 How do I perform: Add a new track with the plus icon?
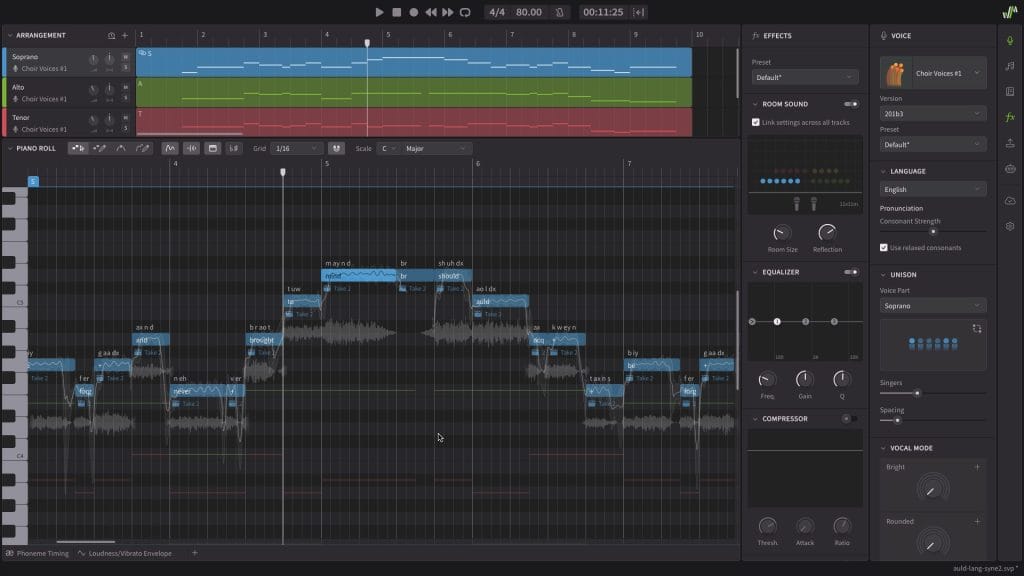coord(125,35)
